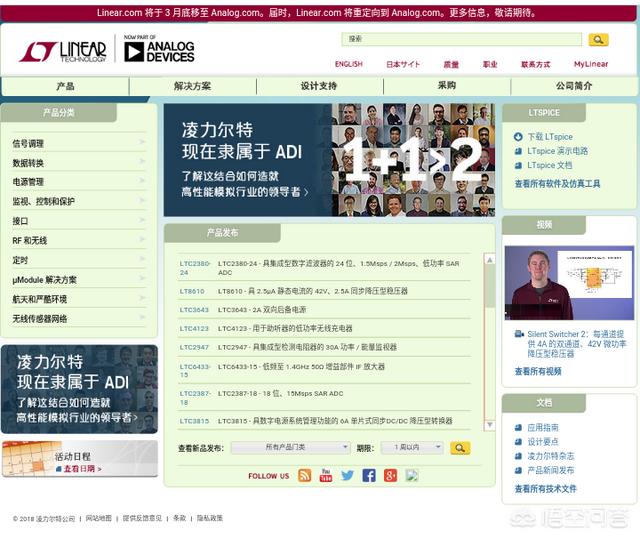Open the 1周以内 period dropdown
Viewport: 640px width, 539px height.
pos(411,448)
